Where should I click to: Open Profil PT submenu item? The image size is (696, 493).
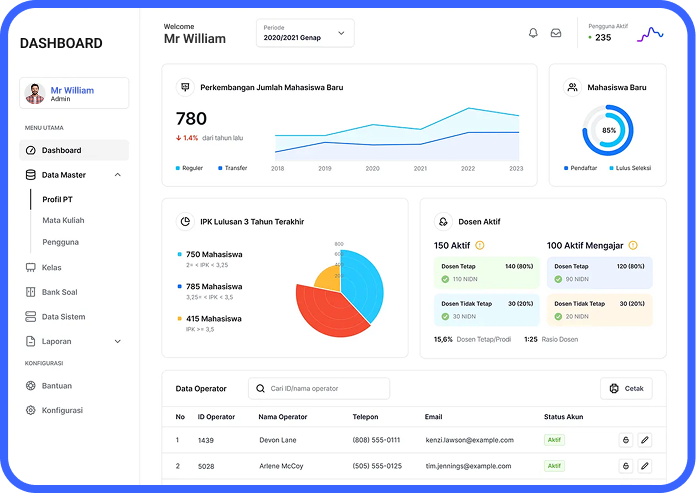(57, 199)
